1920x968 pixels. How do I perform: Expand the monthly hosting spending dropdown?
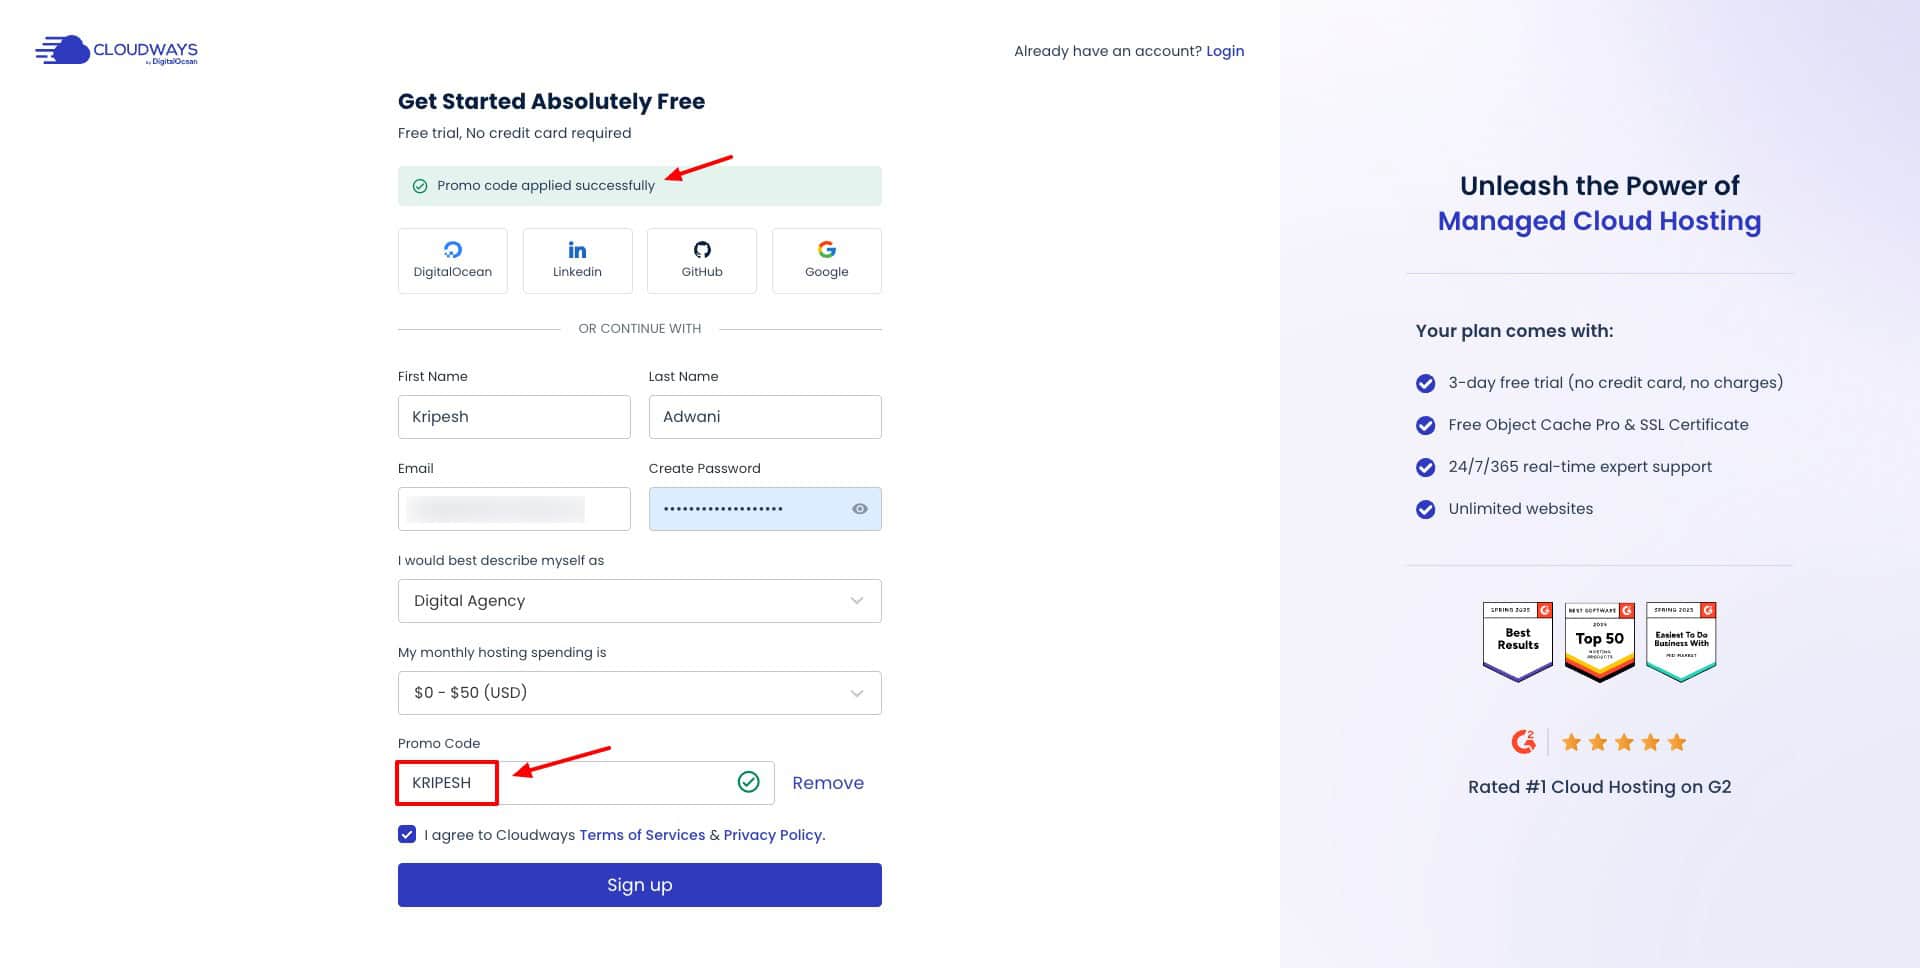639,693
